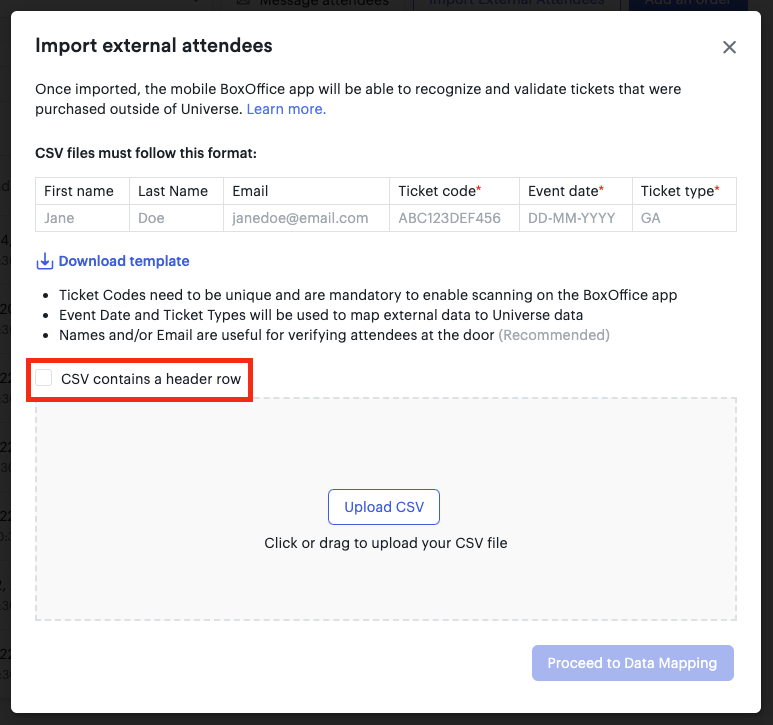
Task: Click the sample 'Jane' cell
Action: (x=82, y=218)
